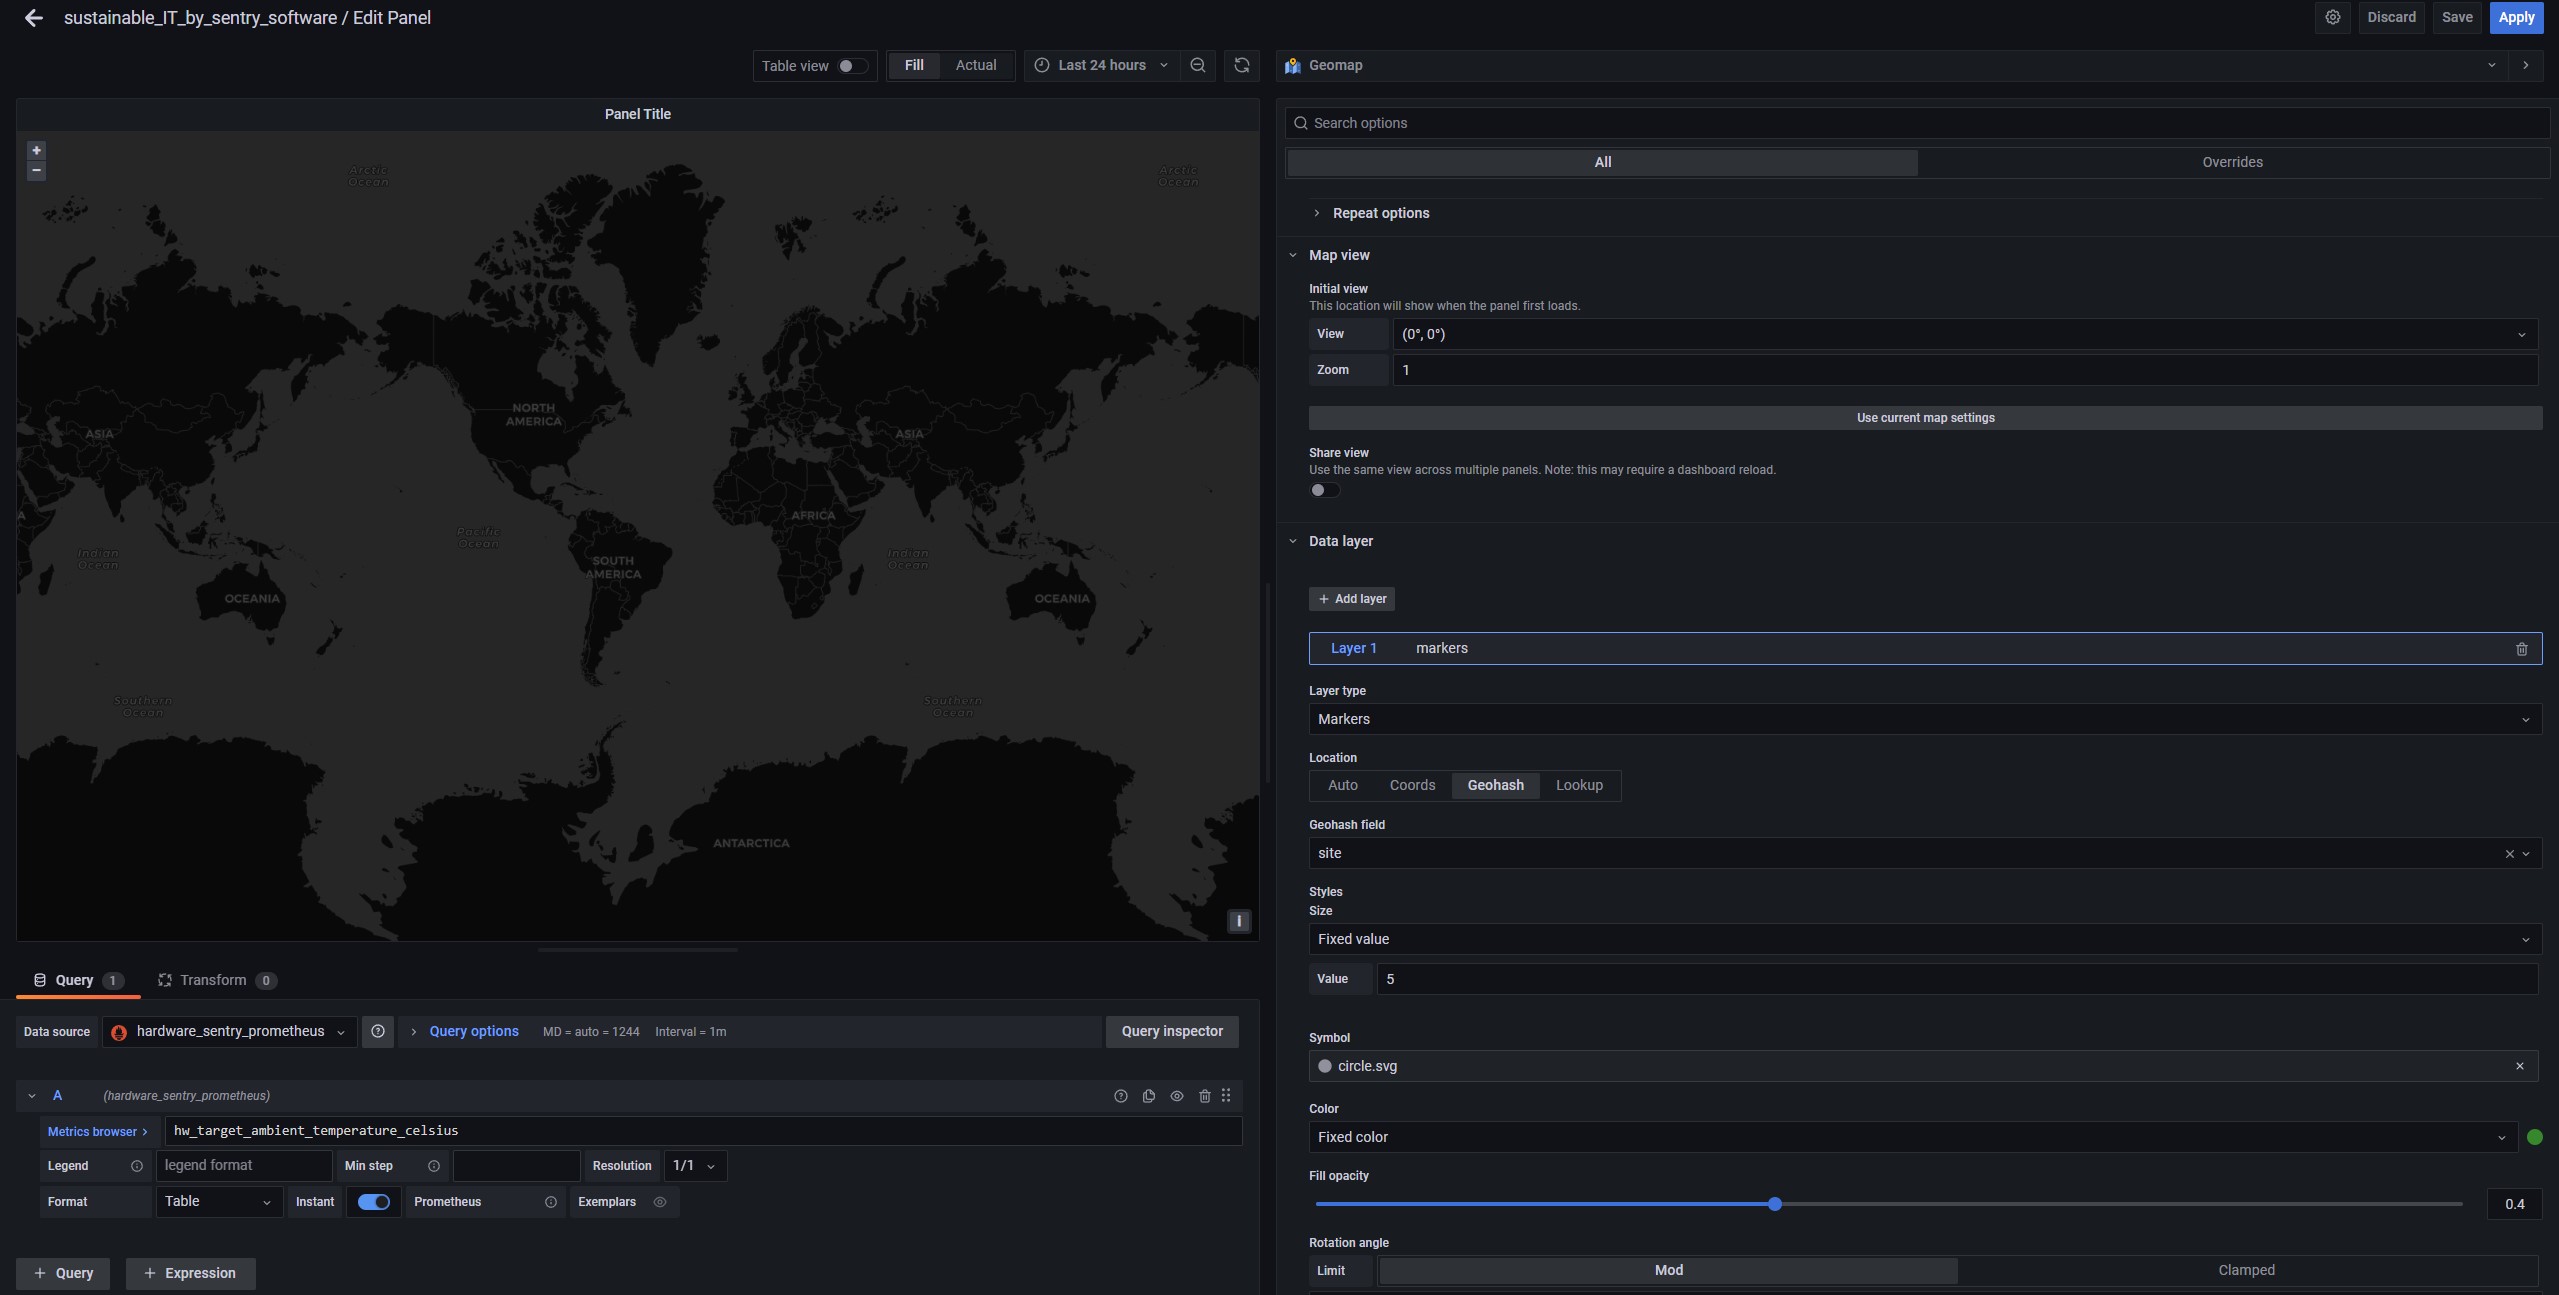Refresh the dashboard data
Screen dimensions: 2559x1295
tap(1241, 65)
